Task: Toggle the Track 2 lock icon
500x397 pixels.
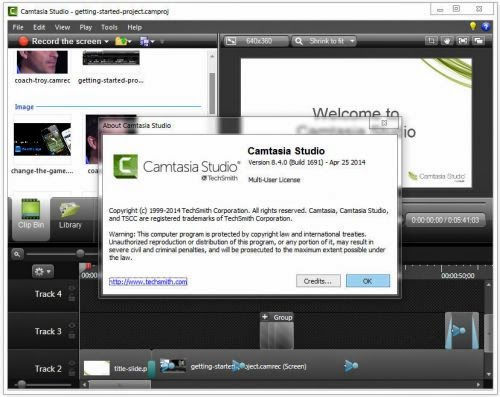Action: (72, 373)
